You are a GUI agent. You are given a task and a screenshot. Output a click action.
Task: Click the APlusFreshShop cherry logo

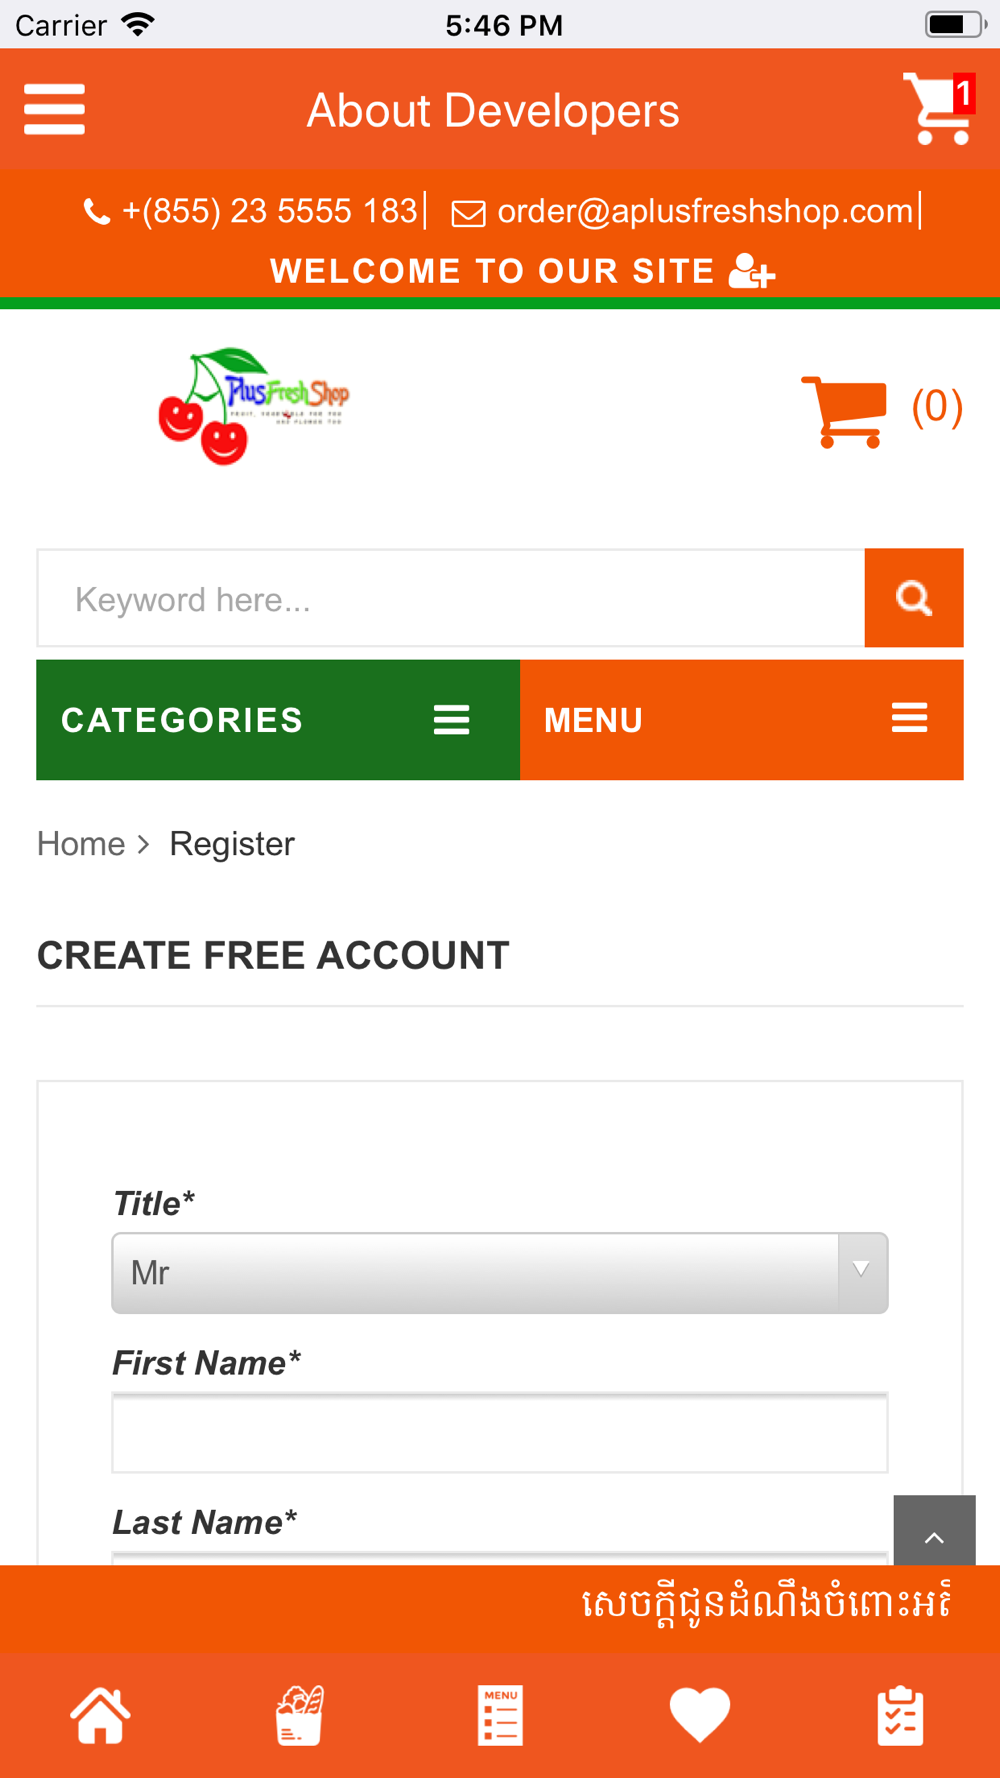(x=254, y=405)
